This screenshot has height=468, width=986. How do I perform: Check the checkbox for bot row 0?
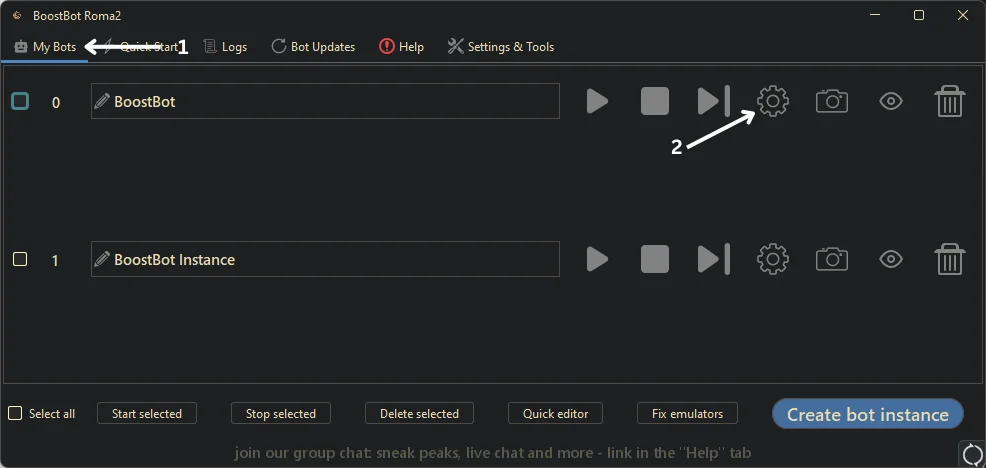[20, 101]
